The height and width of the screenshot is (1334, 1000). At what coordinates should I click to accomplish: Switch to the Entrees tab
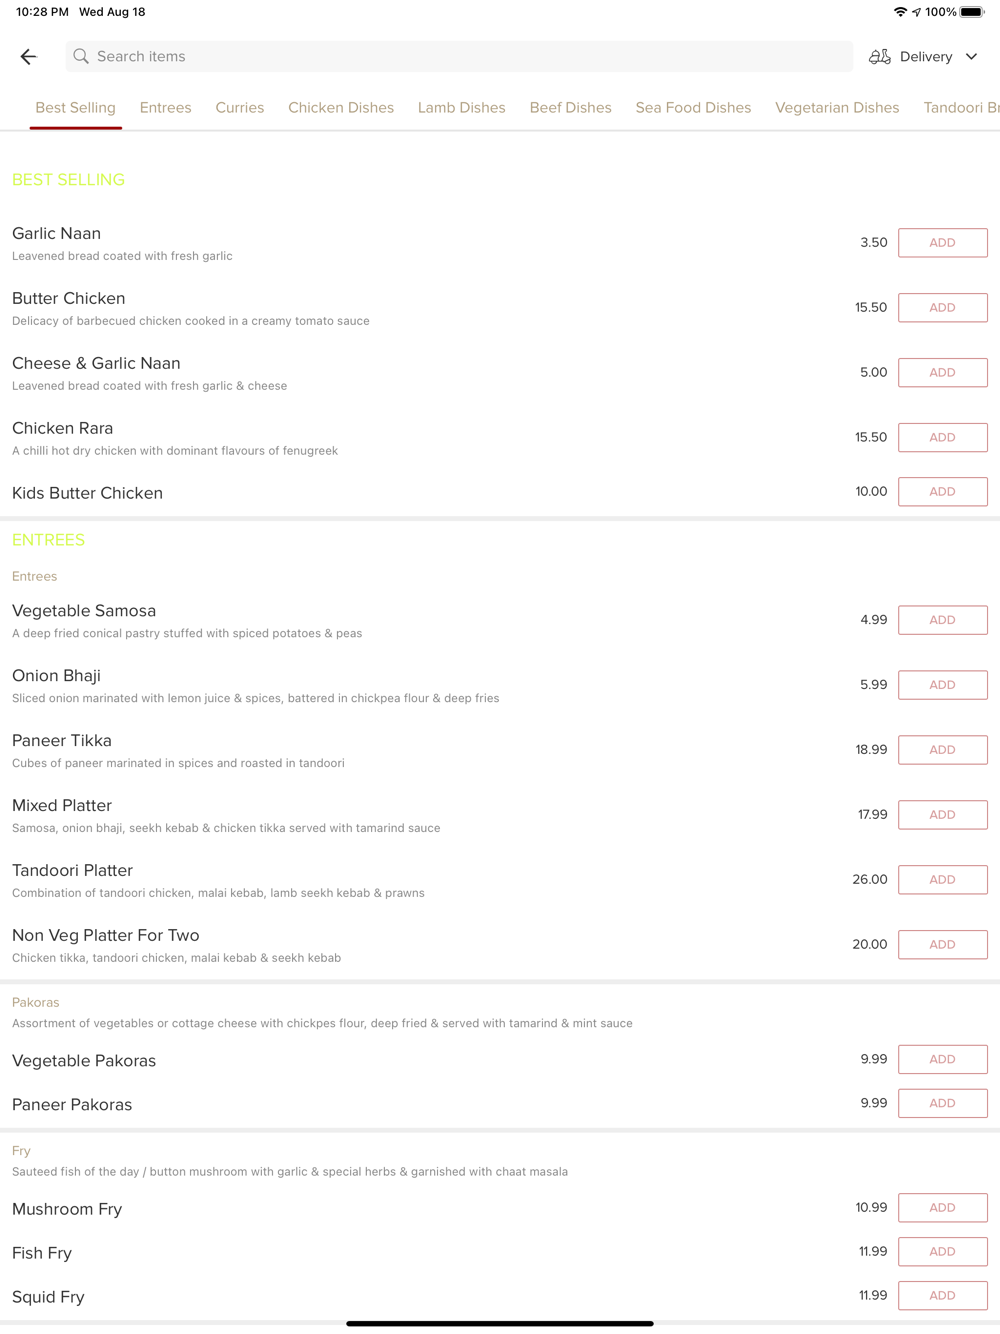point(165,108)
